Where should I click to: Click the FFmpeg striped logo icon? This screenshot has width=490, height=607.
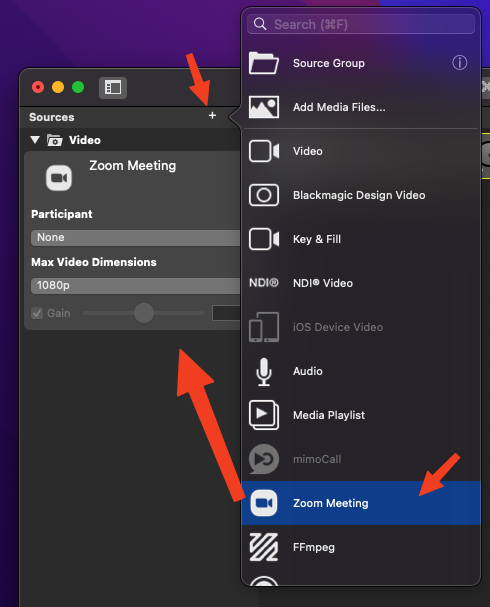click(x=264, y=547)
